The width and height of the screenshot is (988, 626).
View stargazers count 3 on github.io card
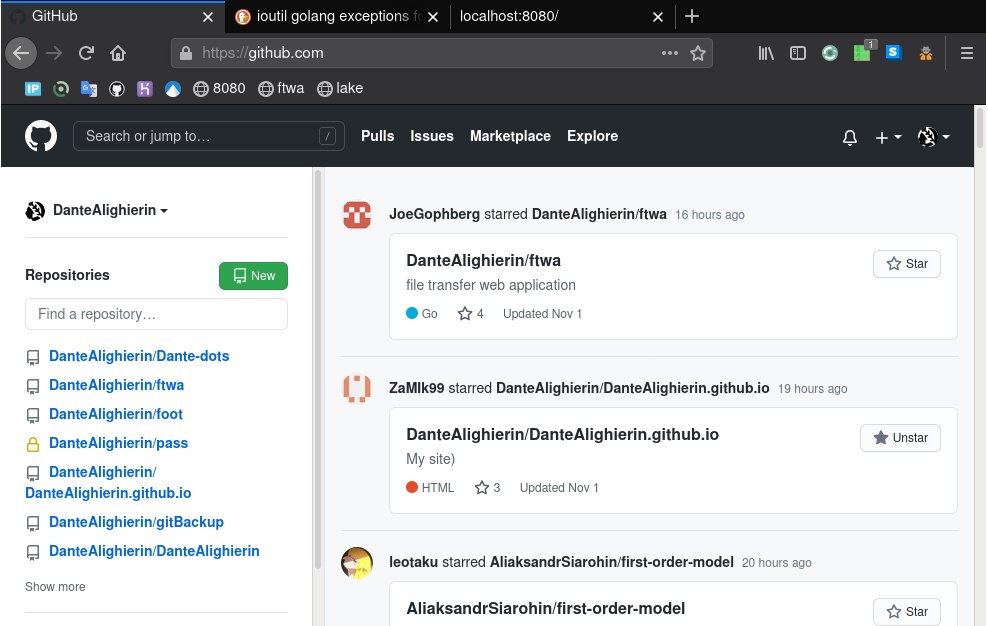pos(488,488)
